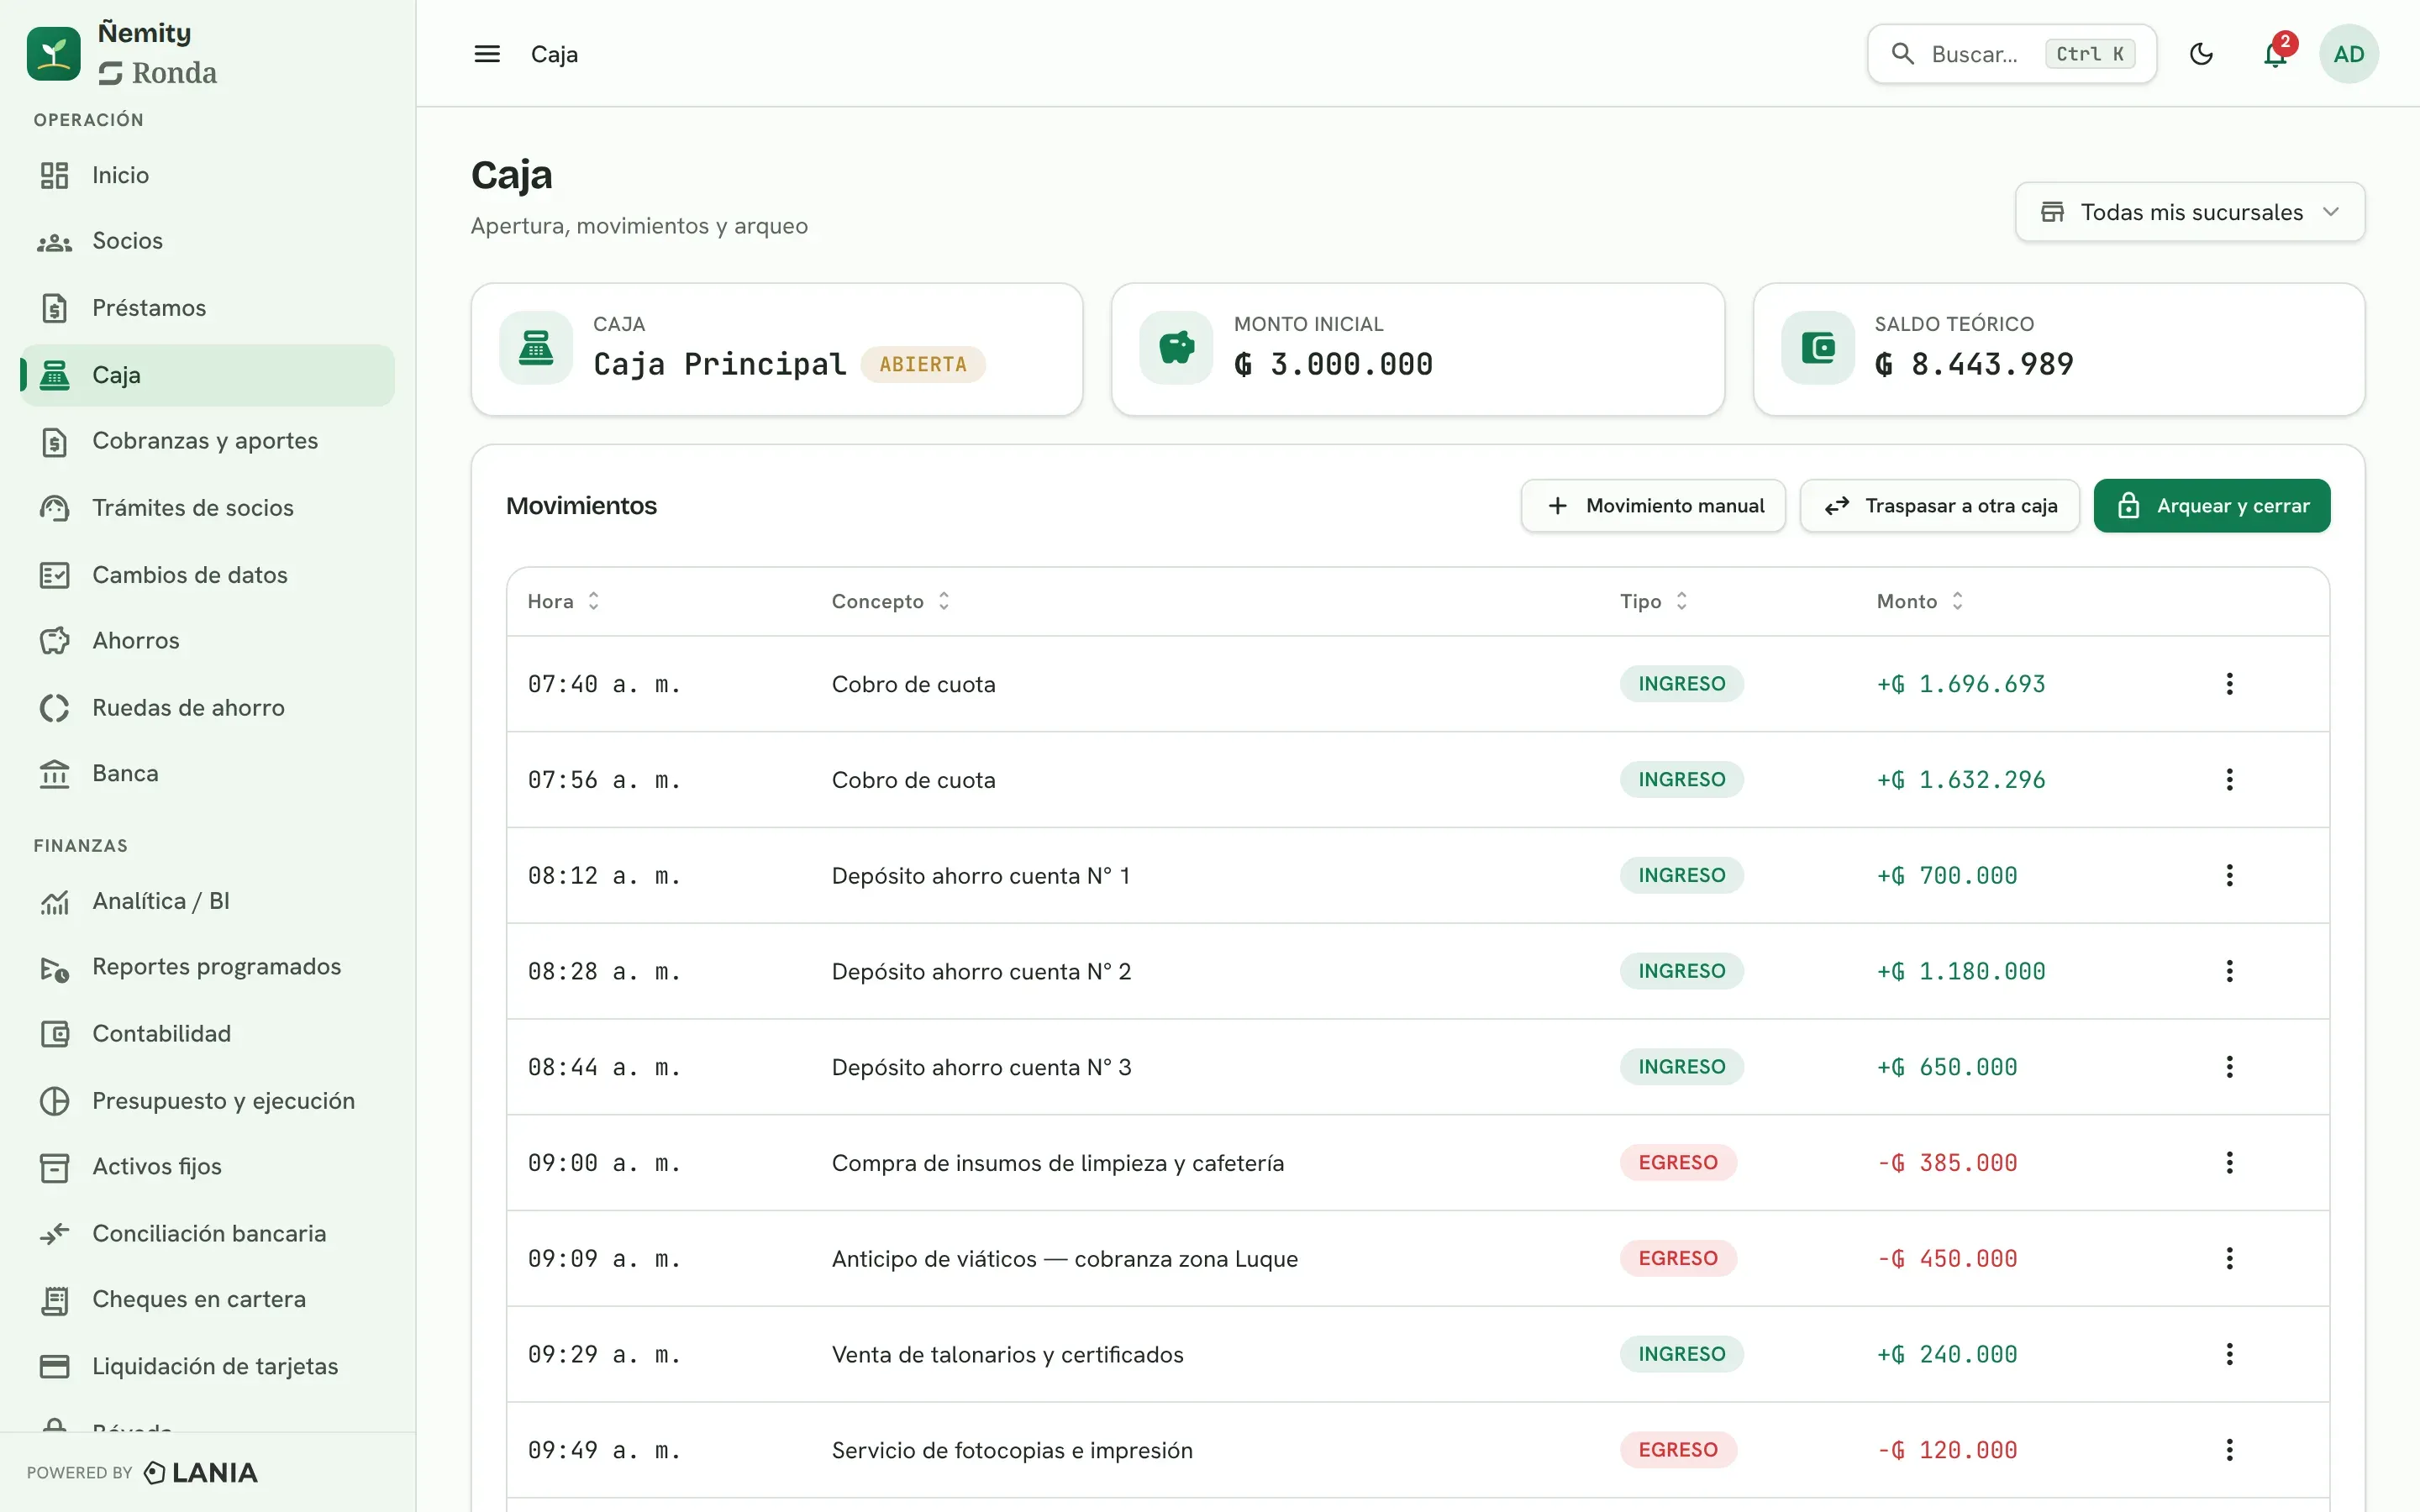Focus the Buscar search field
This screenshot has height=1512, width=2420.
pos(2011,54)
